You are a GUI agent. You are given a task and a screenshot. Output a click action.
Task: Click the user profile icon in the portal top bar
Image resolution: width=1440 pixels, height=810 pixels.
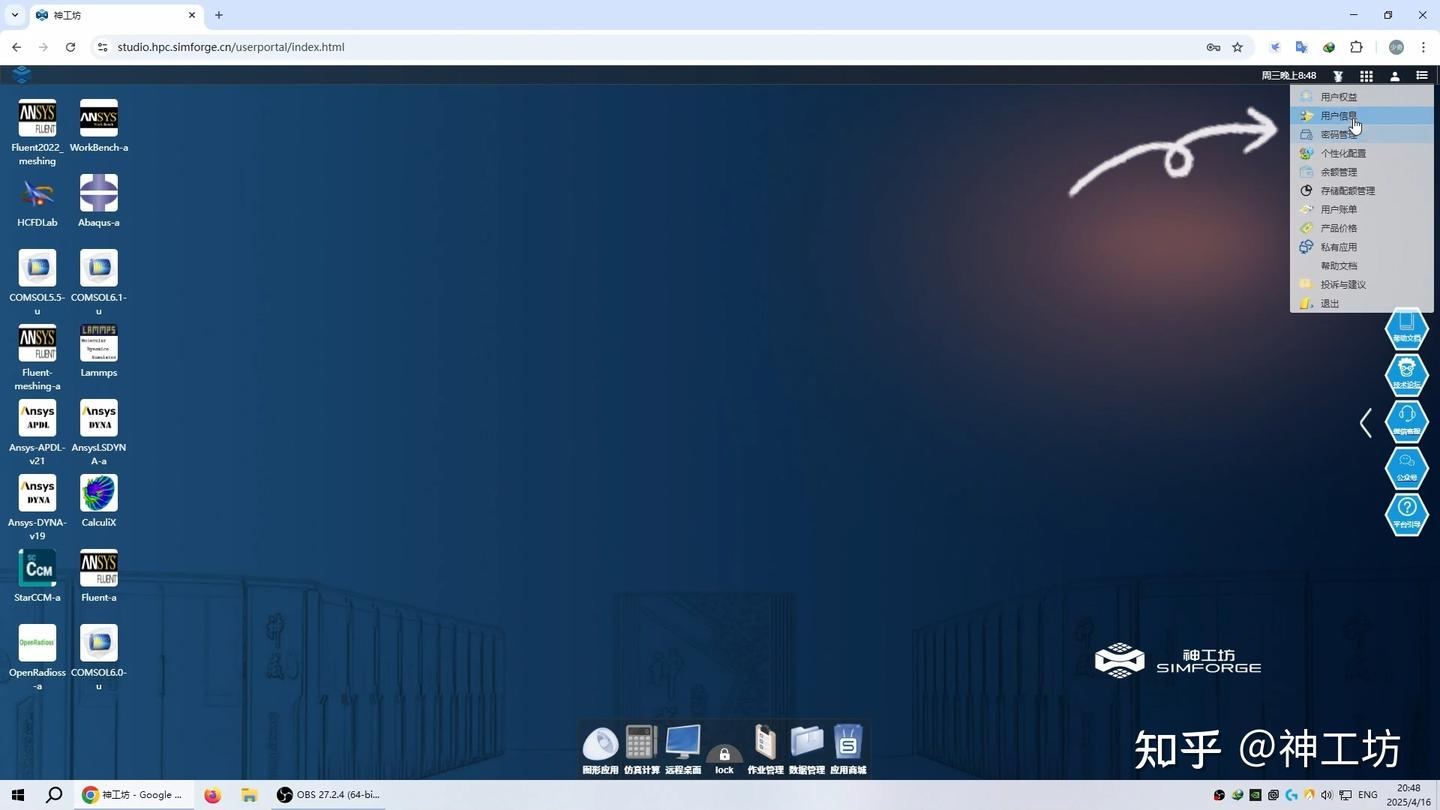(1395, 76)
